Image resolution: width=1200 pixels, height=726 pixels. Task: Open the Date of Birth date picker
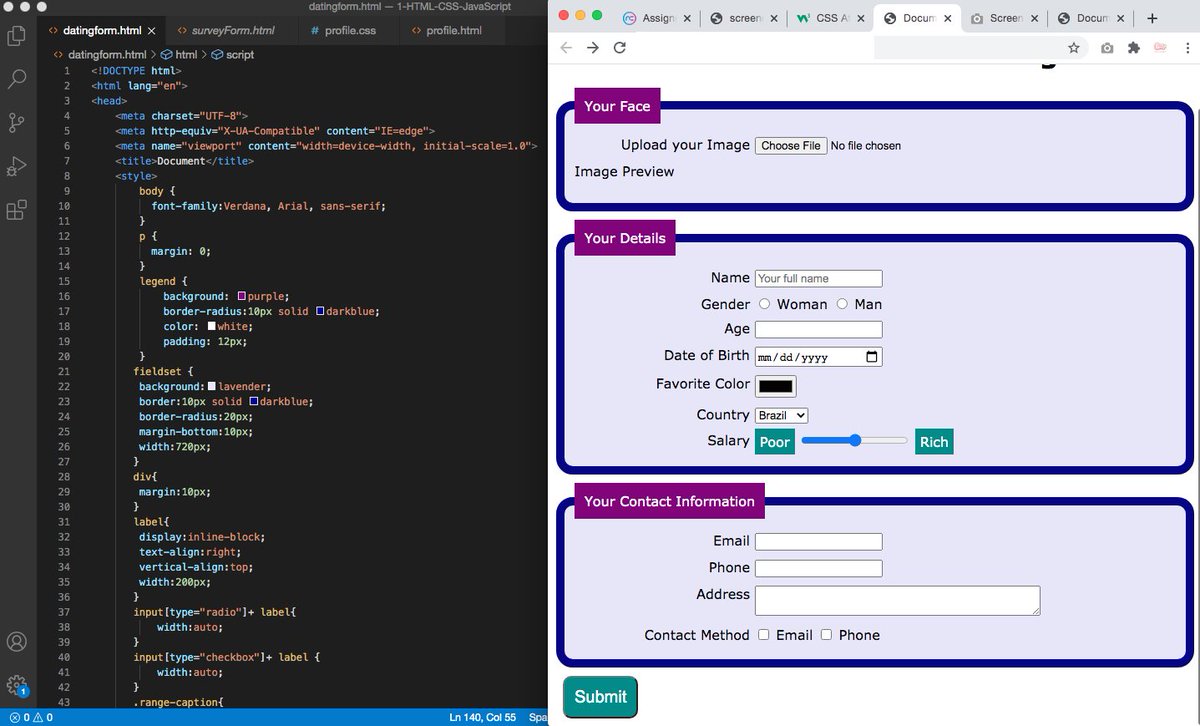870,356
